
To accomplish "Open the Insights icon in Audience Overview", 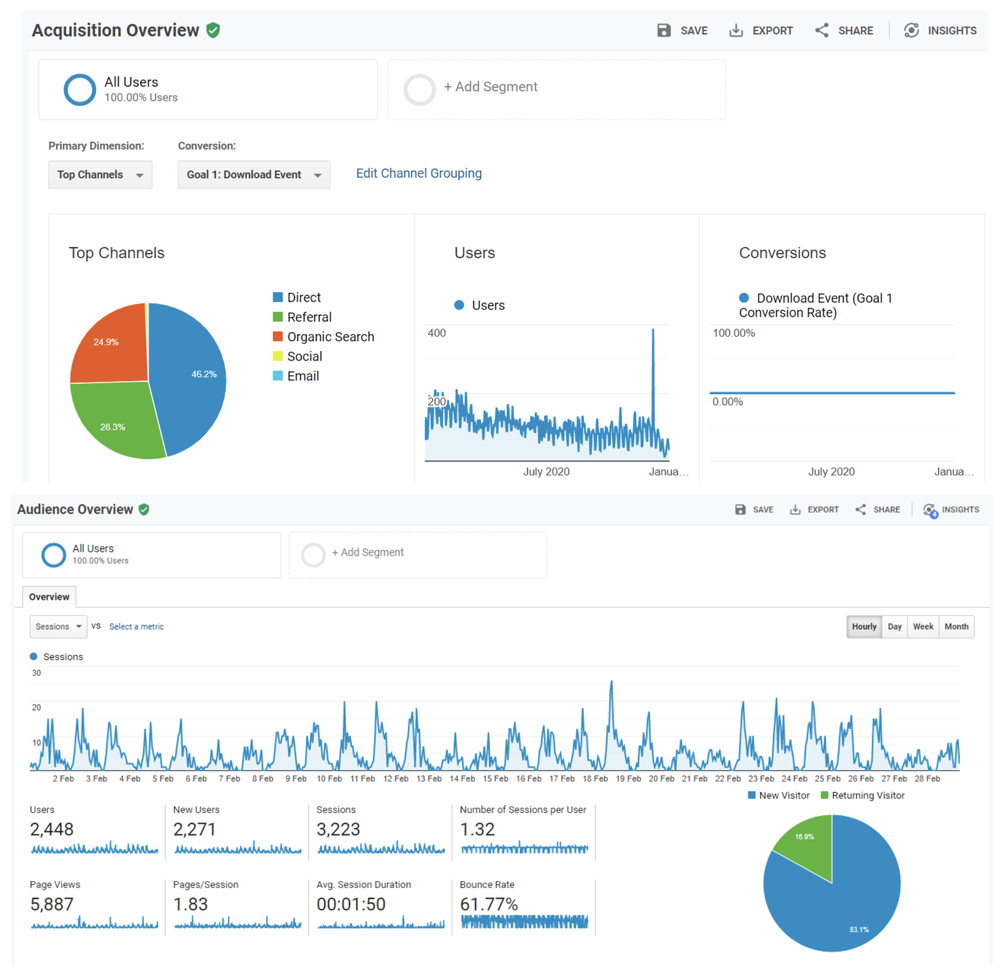I will tap(930, 510).
